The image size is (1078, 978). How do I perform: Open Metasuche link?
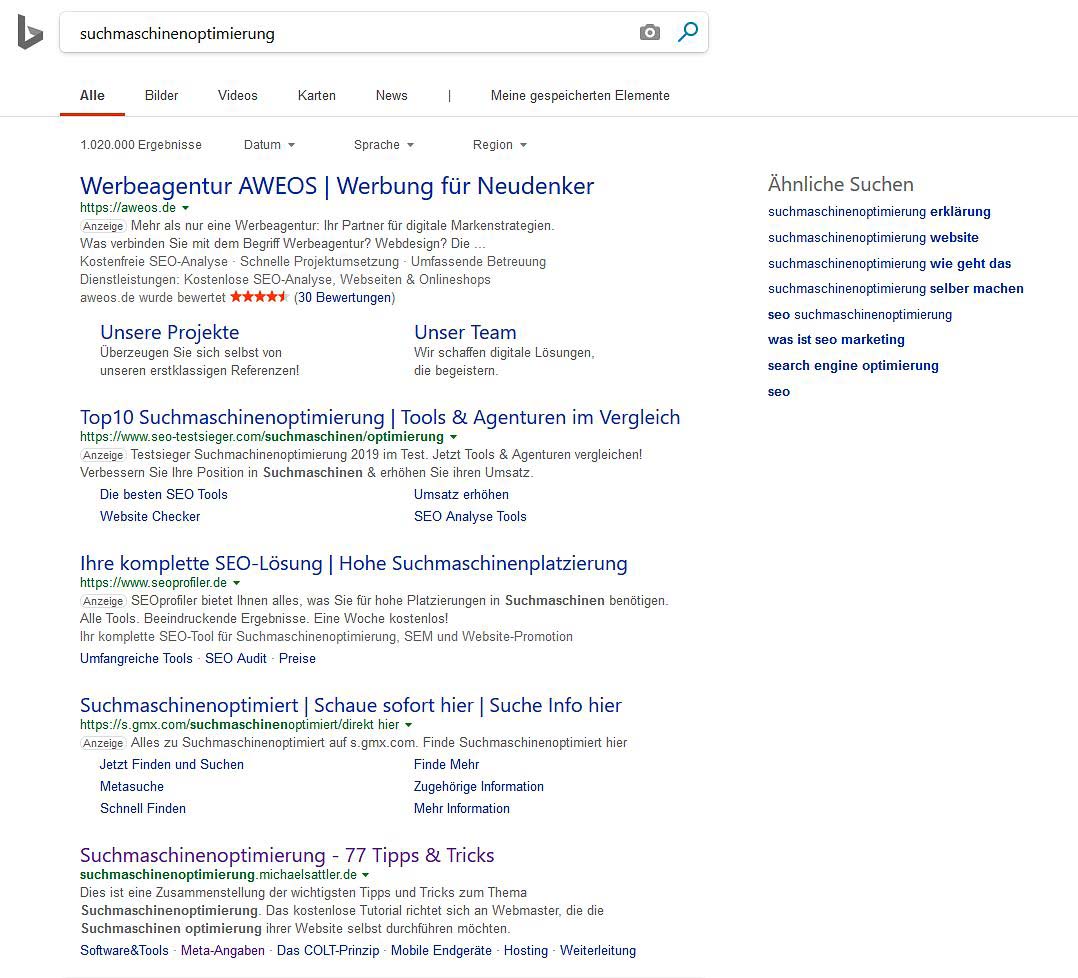(x=132, y=786)
